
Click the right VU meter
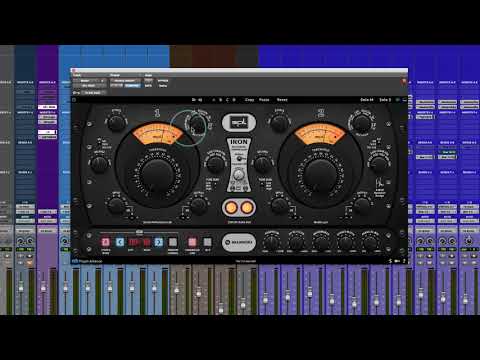coord(320,134)
